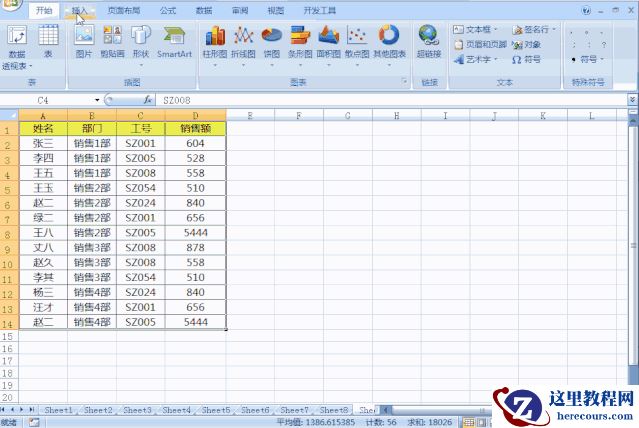Expand the Name Box dropdown arrow
The height and width of the screenshot is (428, 639).
pos(97,100)
